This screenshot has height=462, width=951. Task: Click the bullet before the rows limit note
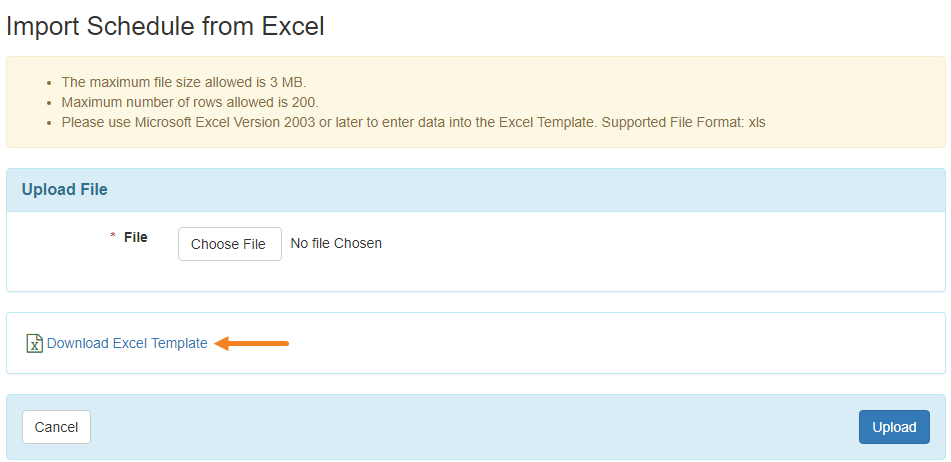tap(49, 103)
